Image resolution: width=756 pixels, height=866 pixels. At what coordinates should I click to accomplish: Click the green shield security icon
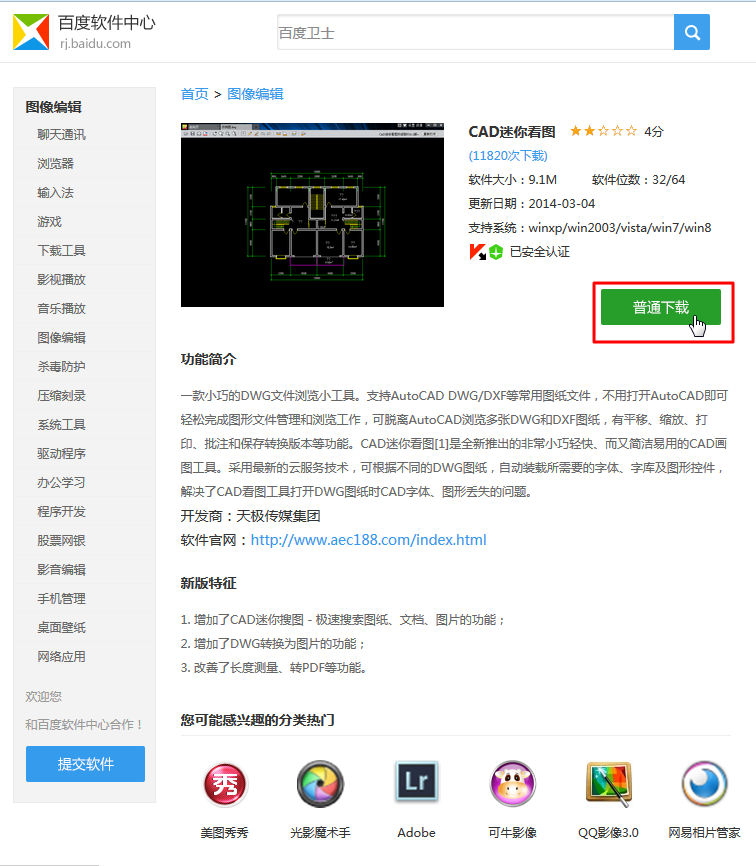coord(496,252)
